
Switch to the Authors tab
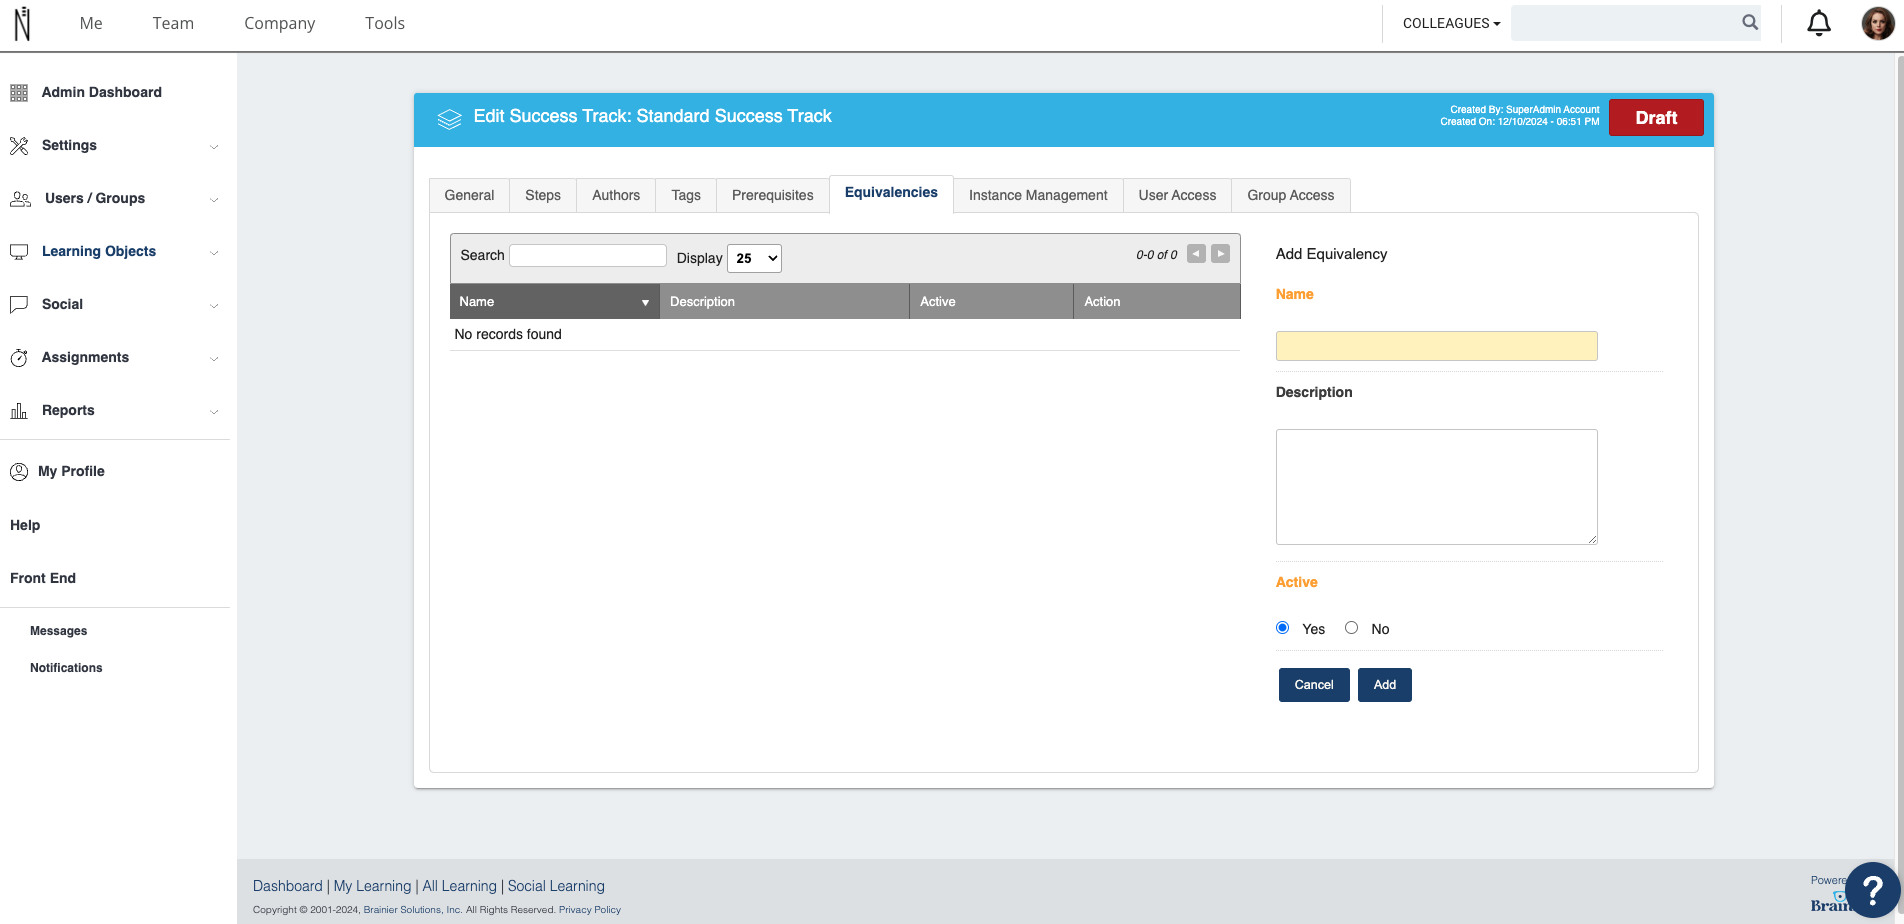[616, 195]
